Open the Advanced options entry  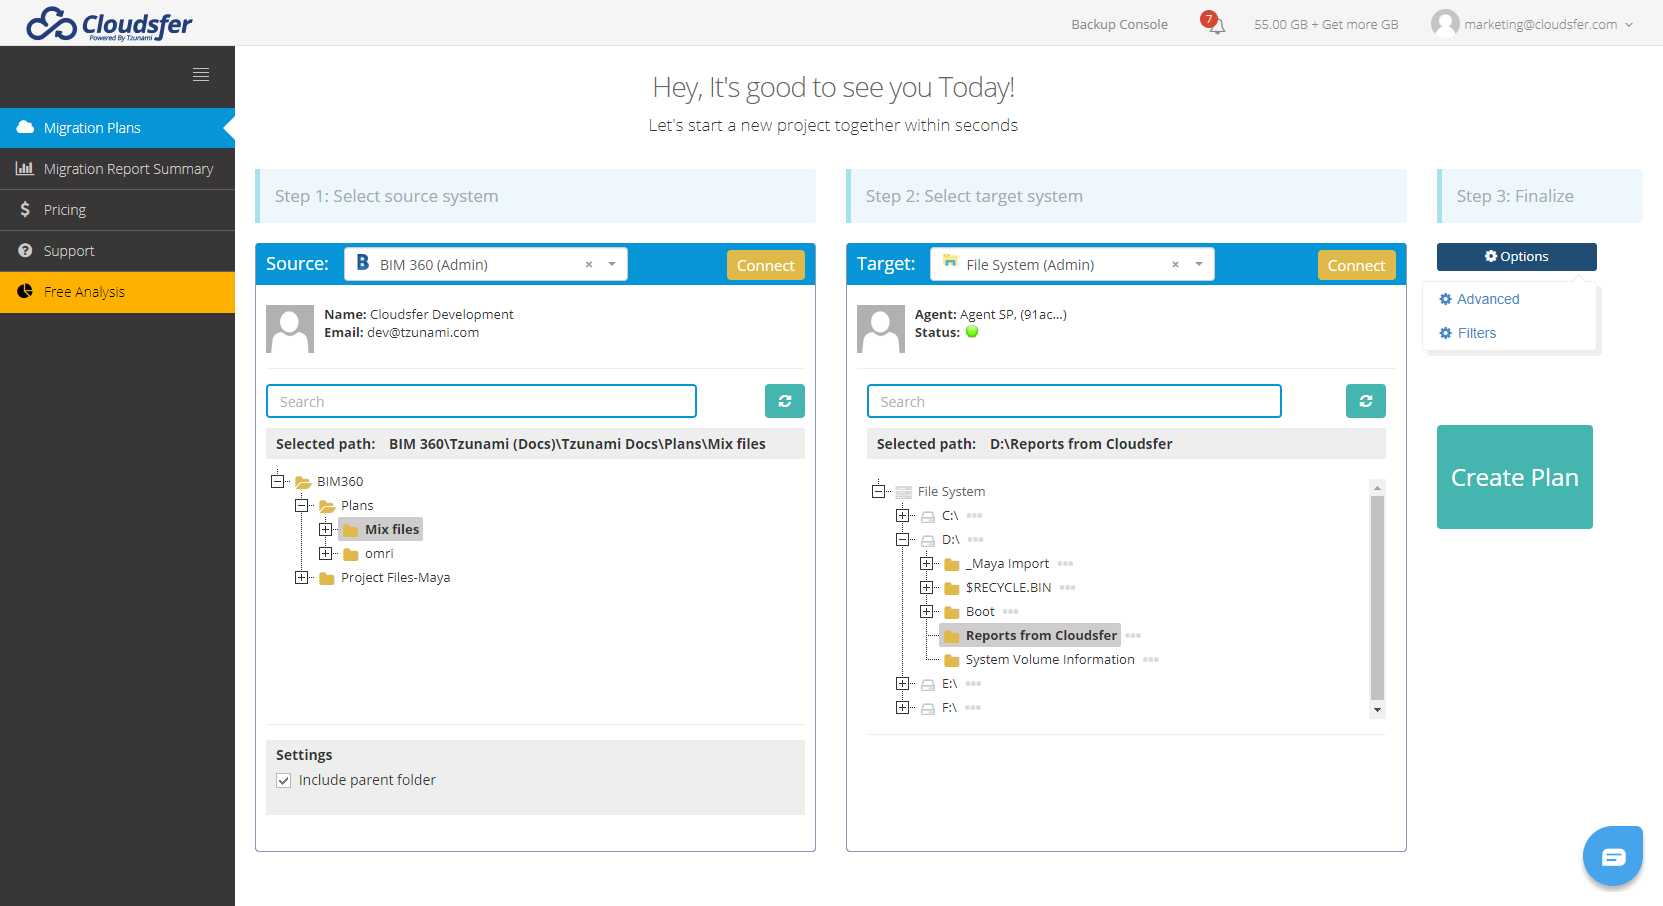1479,299
